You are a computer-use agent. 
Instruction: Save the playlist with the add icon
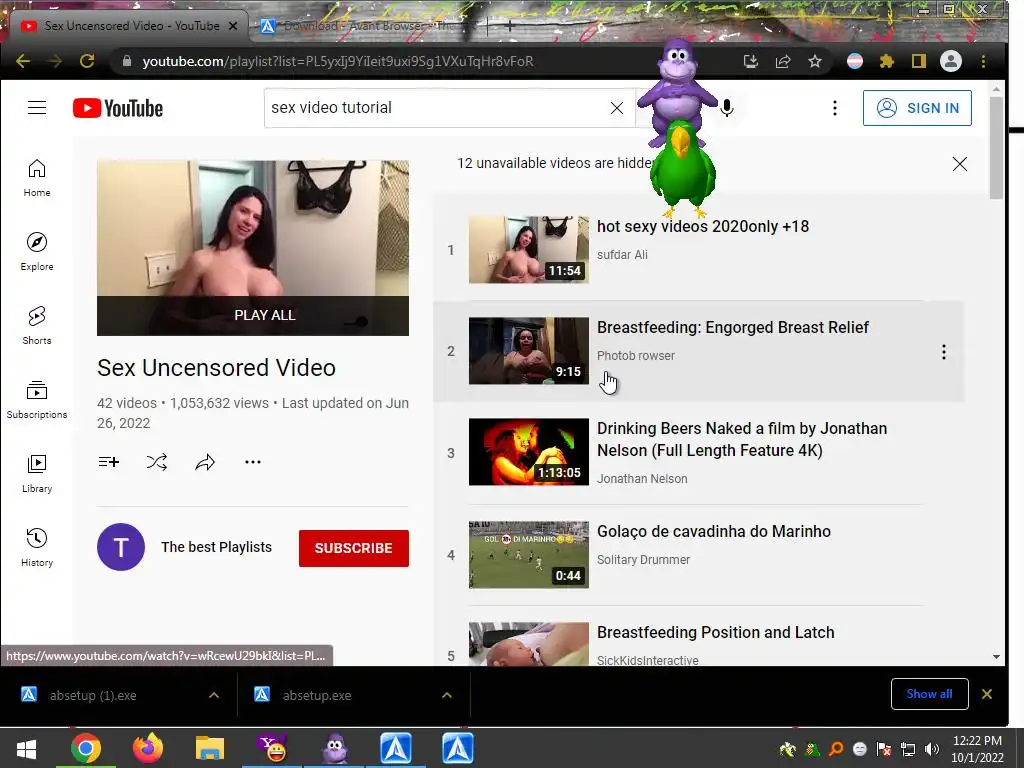tap(108, 462)
